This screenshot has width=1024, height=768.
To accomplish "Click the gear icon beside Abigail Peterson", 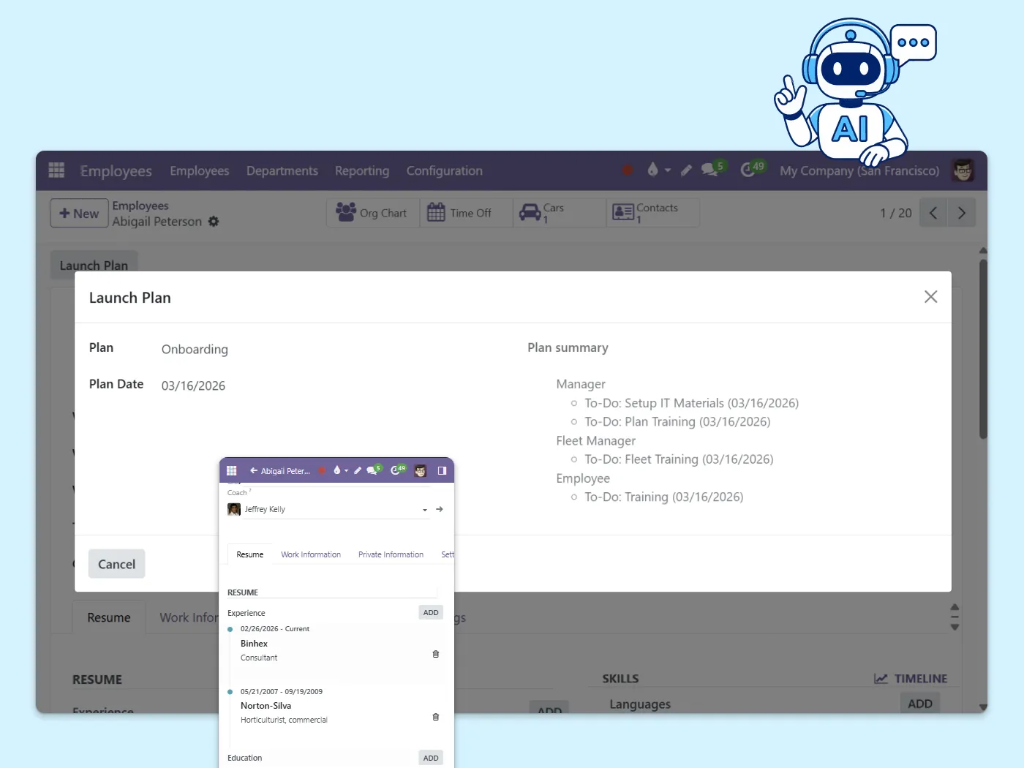I will 213,222.
